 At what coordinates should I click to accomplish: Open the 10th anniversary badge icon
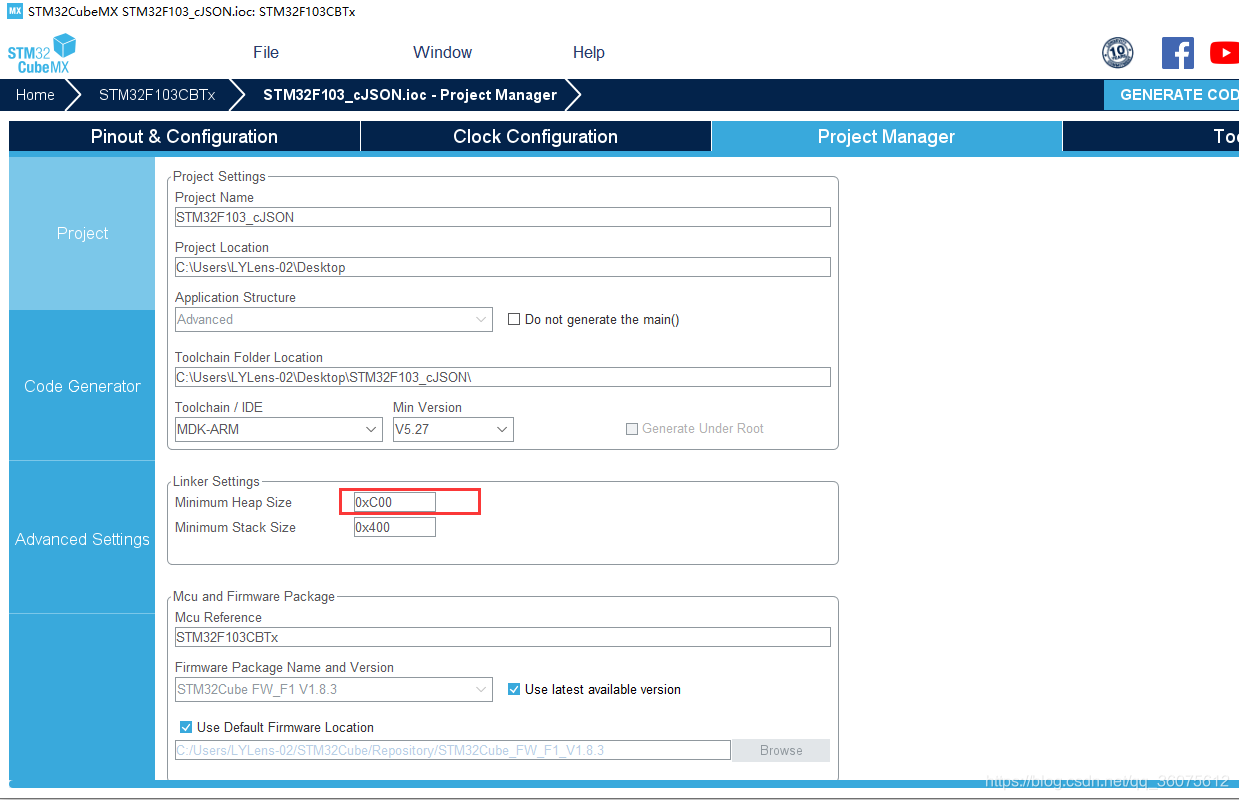point(1117,53)
